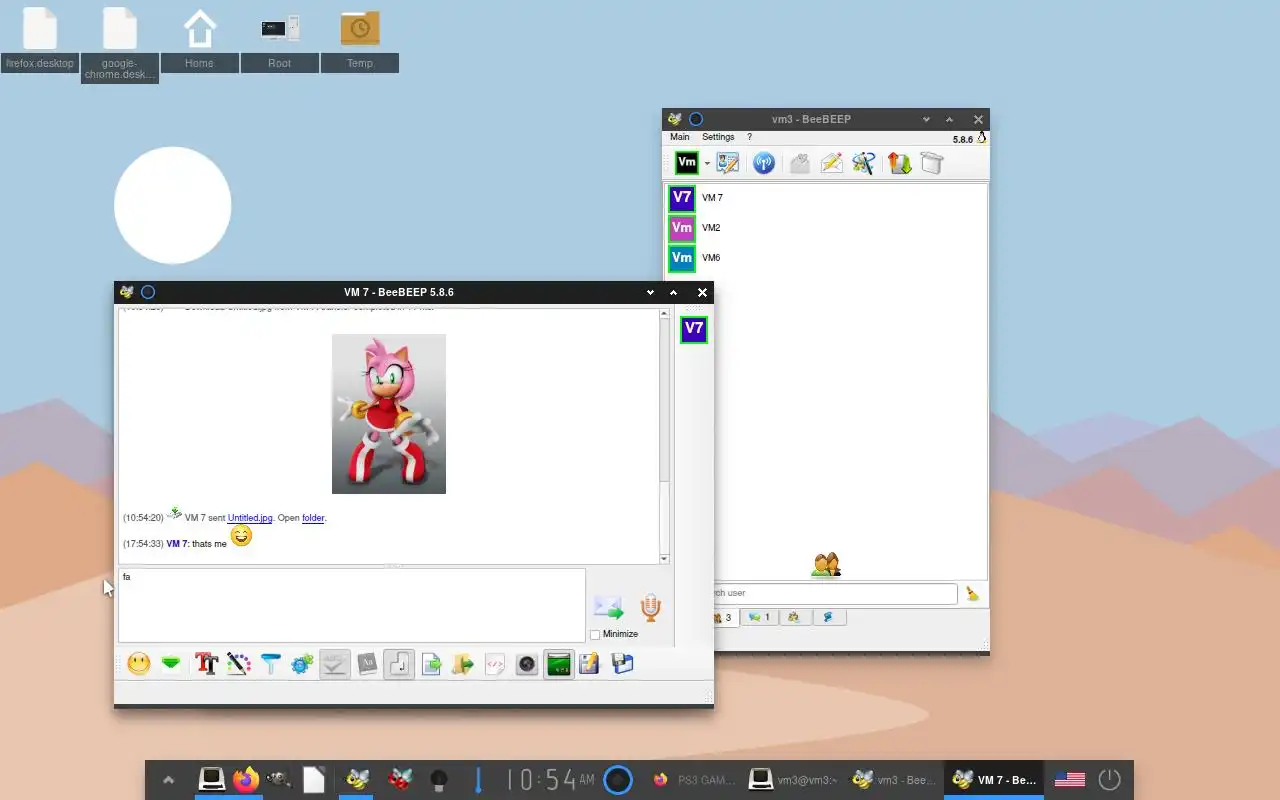Screen dimensions: 1280x800
Task: Click the box icon in vm3 toolbar
Action: click(x=932, y=163)
